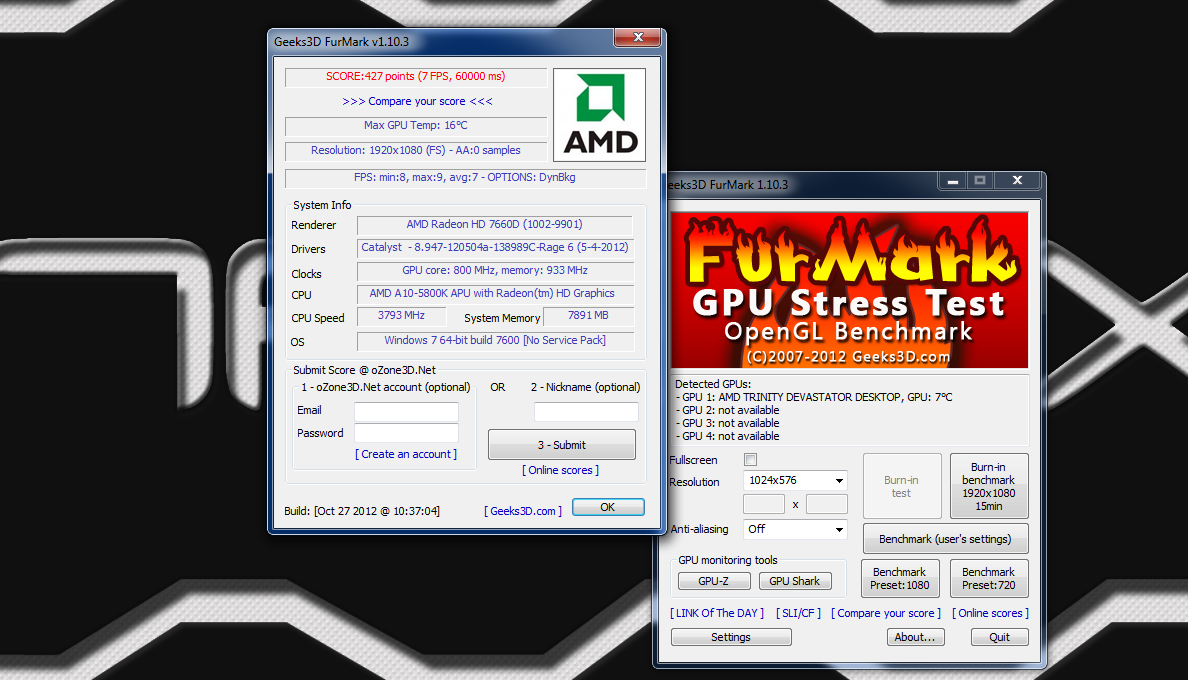The image size is (1188, 680).
Task: Click the Max GPU Temp: 16°C text
Action: pos(416,126)
